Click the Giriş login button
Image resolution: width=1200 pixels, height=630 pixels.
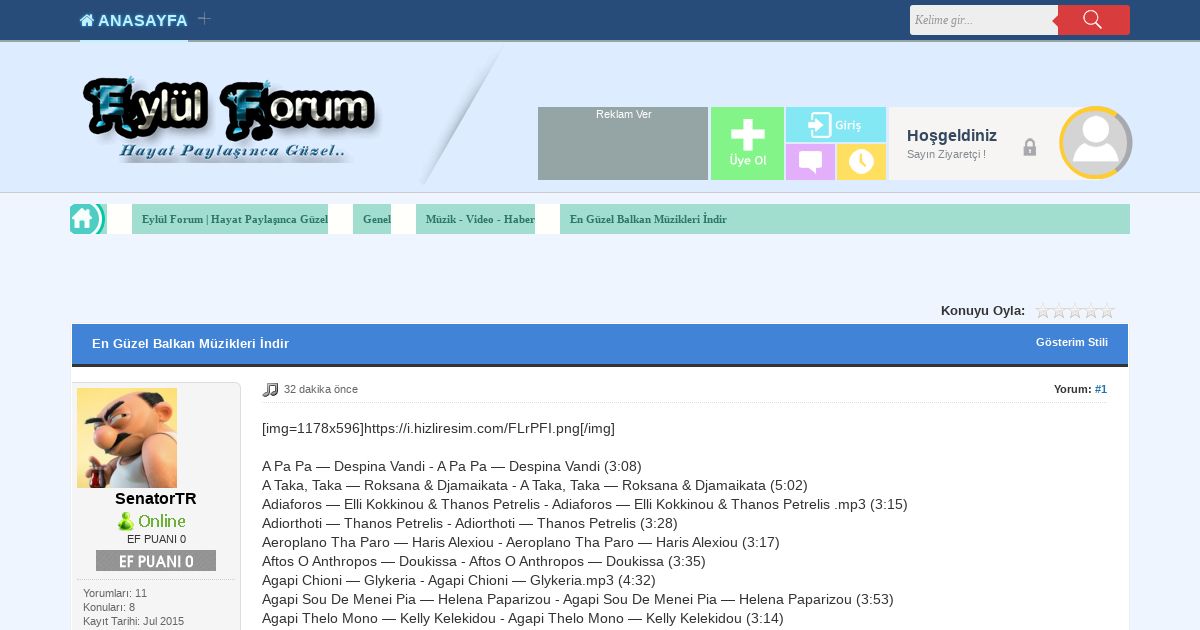[836, 125]
